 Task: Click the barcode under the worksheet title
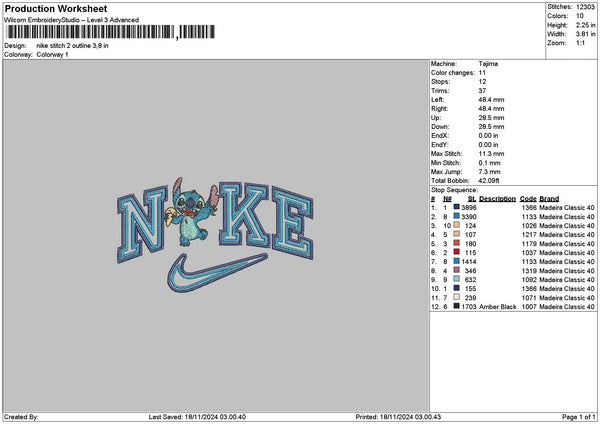coord(110,32)
